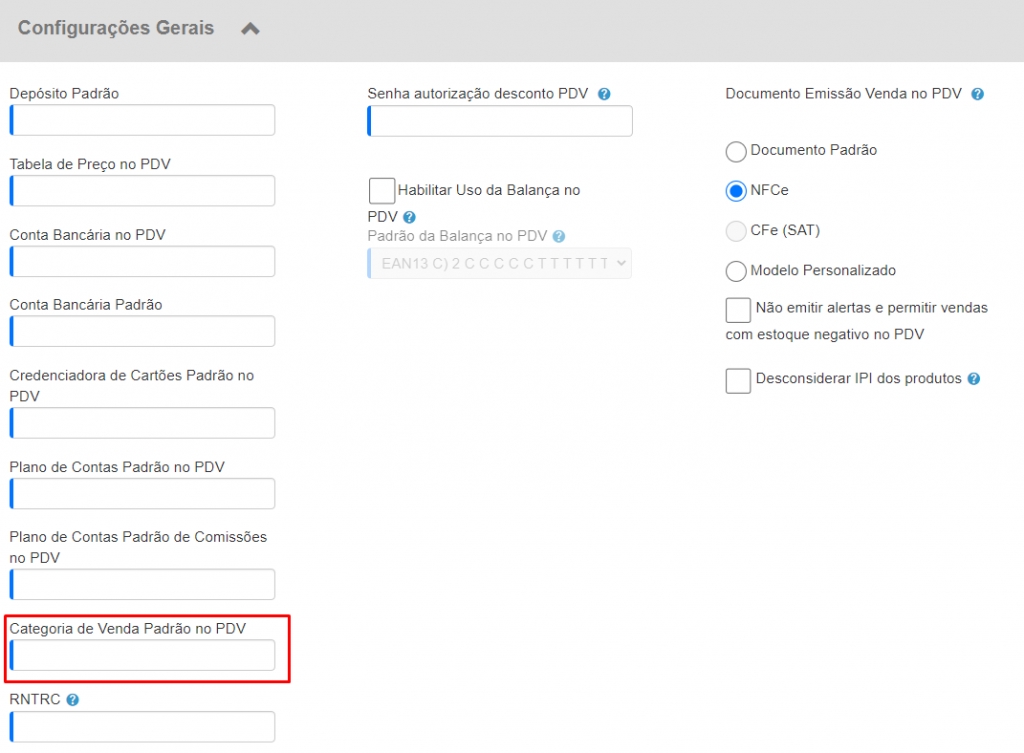Click the Depósito Padrão input field

pyautogui.click(x=142, y=120)
